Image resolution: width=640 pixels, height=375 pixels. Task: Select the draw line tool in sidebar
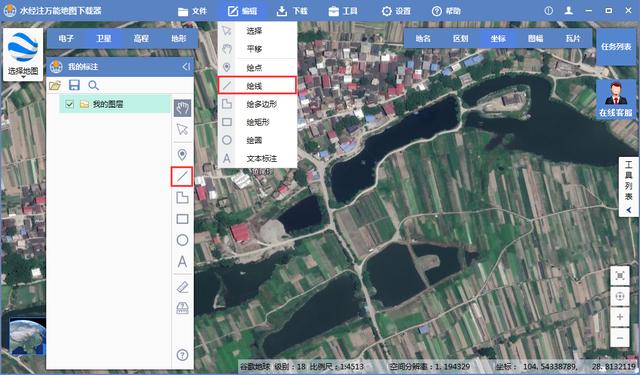pos(182,176)
